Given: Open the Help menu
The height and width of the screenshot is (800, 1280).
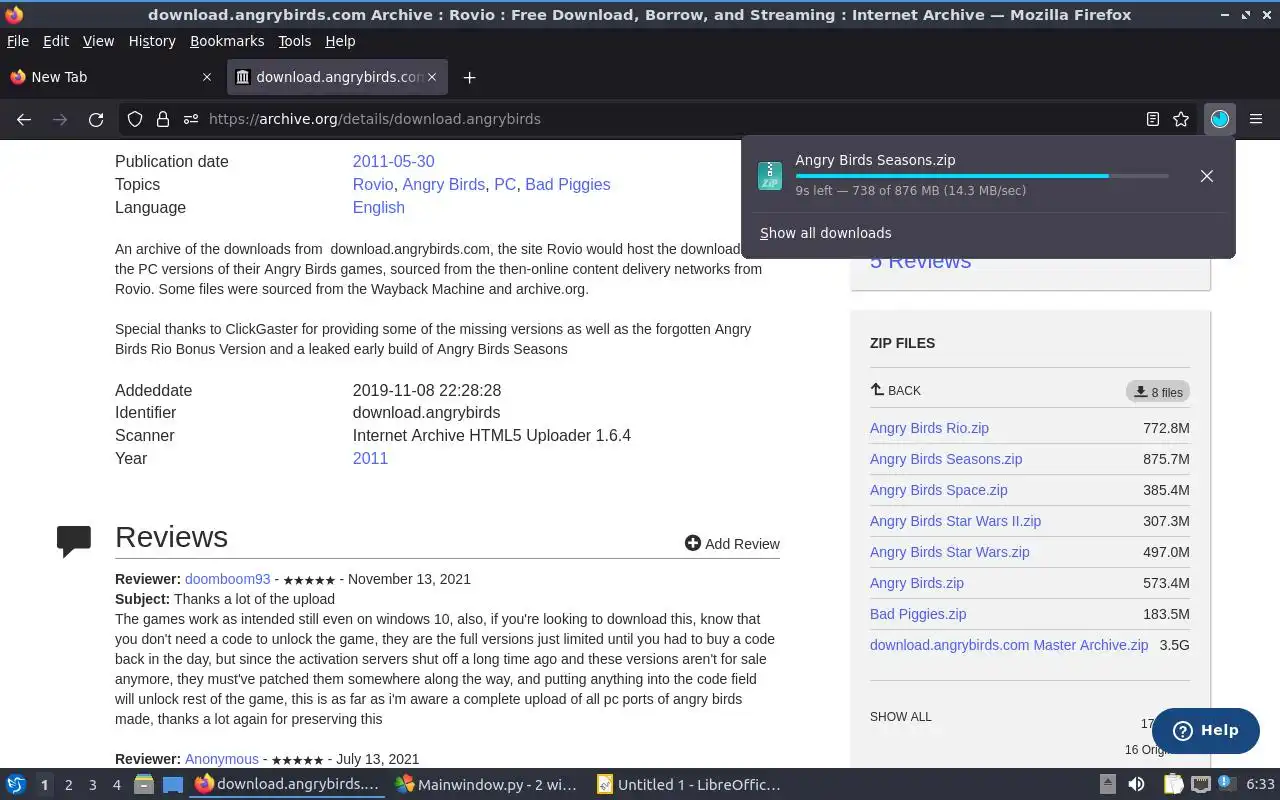Looking at the screenshot, I should coord(340,41).
